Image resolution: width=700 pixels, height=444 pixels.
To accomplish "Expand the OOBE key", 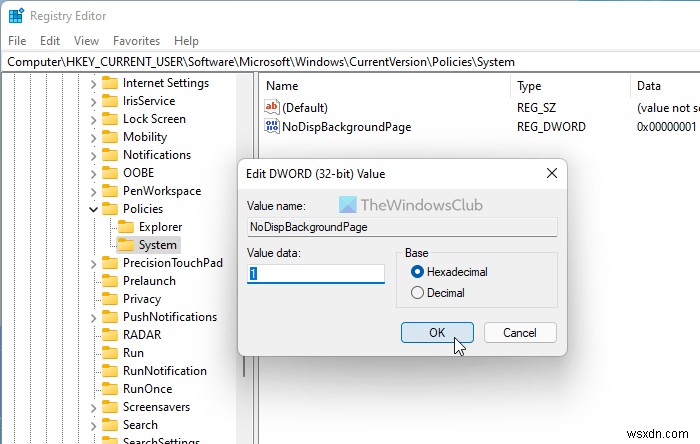I will (x=93, y=174).
